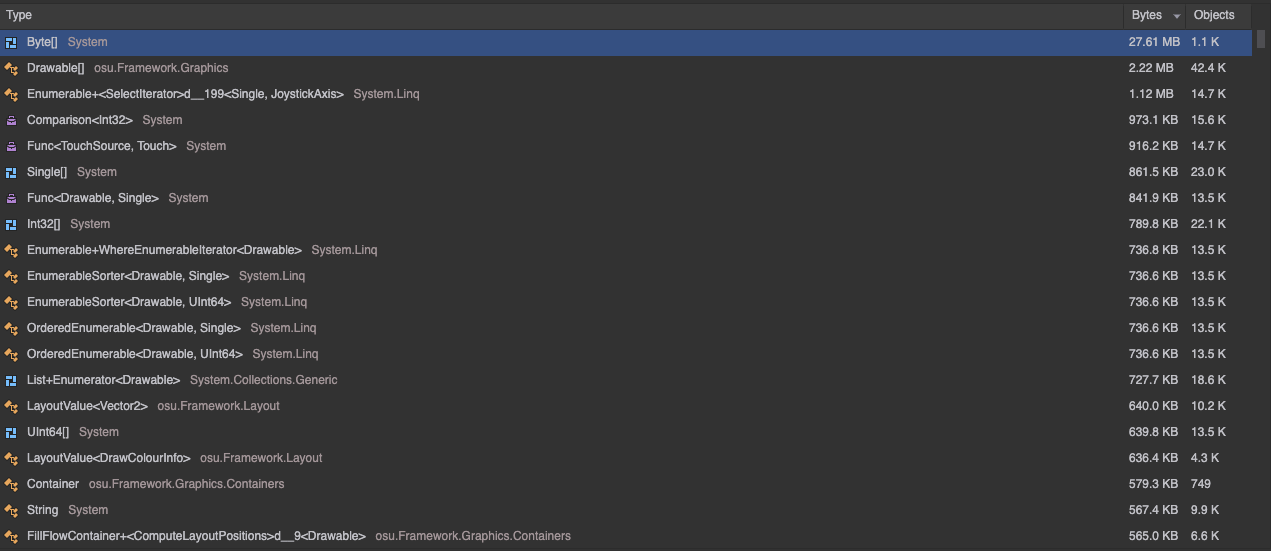Click icon beside OrderedEnumerable<Drawable, Single>
The height and width of the screenshot is (551, 1271).
point(11,328)
